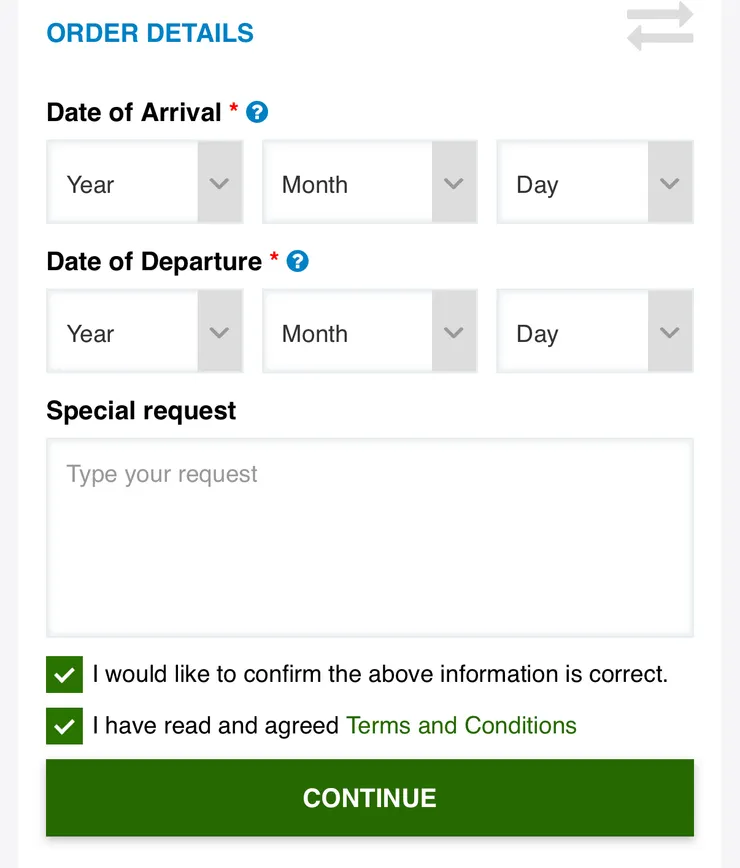The image size is (740, 868).
Task: Click the "I have read and agreed" text
Action: (216, 726)
